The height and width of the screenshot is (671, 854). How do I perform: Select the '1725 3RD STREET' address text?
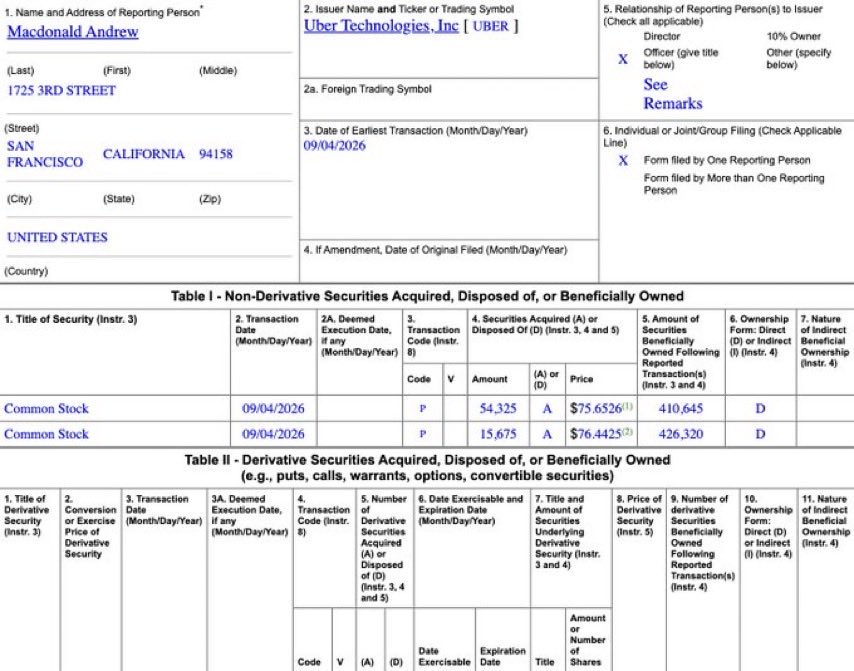click(62, 90)
